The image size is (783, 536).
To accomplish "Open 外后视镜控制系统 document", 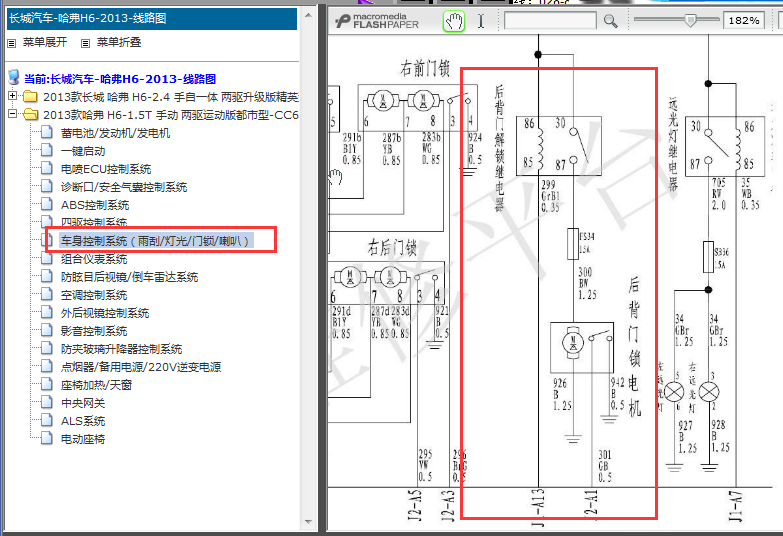I will pyautogui.click(x=105, y=313).
